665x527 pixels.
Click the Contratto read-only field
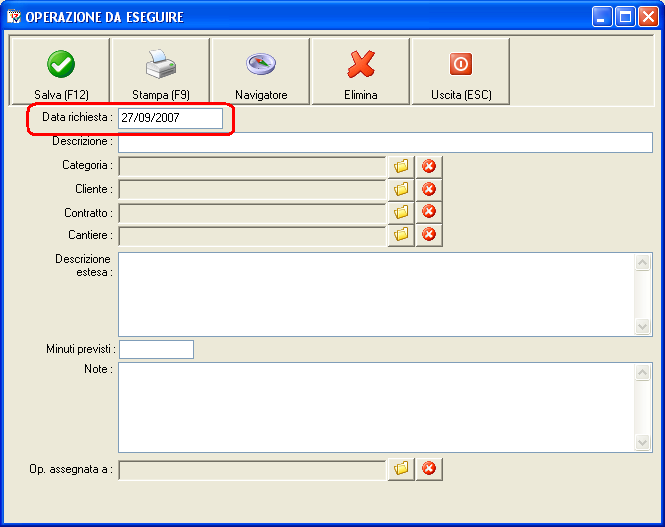[252, 213]
